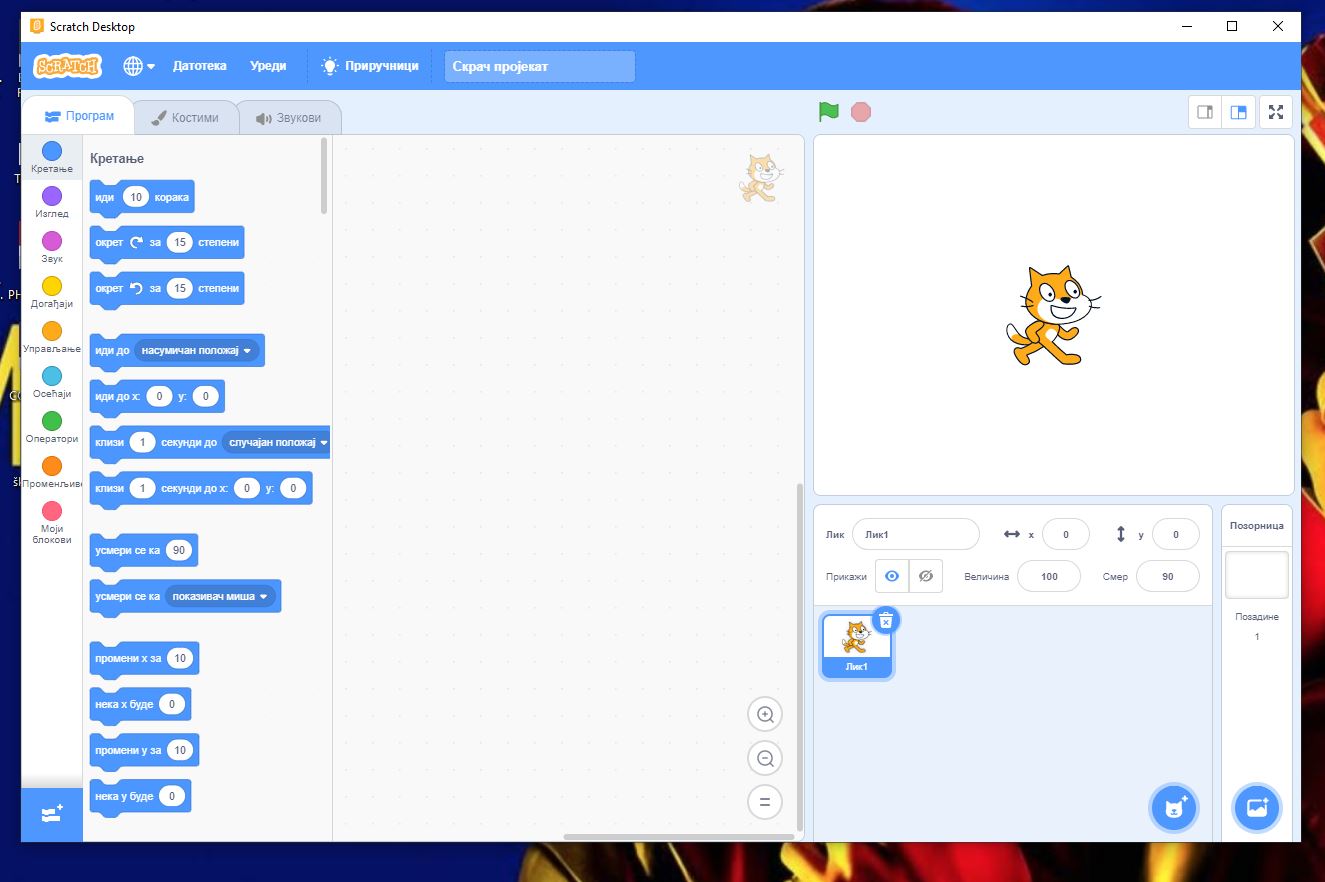Click the x value in иди до block
The width and height of the screenshot is (1325, 882).
click(x=159, y=397)
